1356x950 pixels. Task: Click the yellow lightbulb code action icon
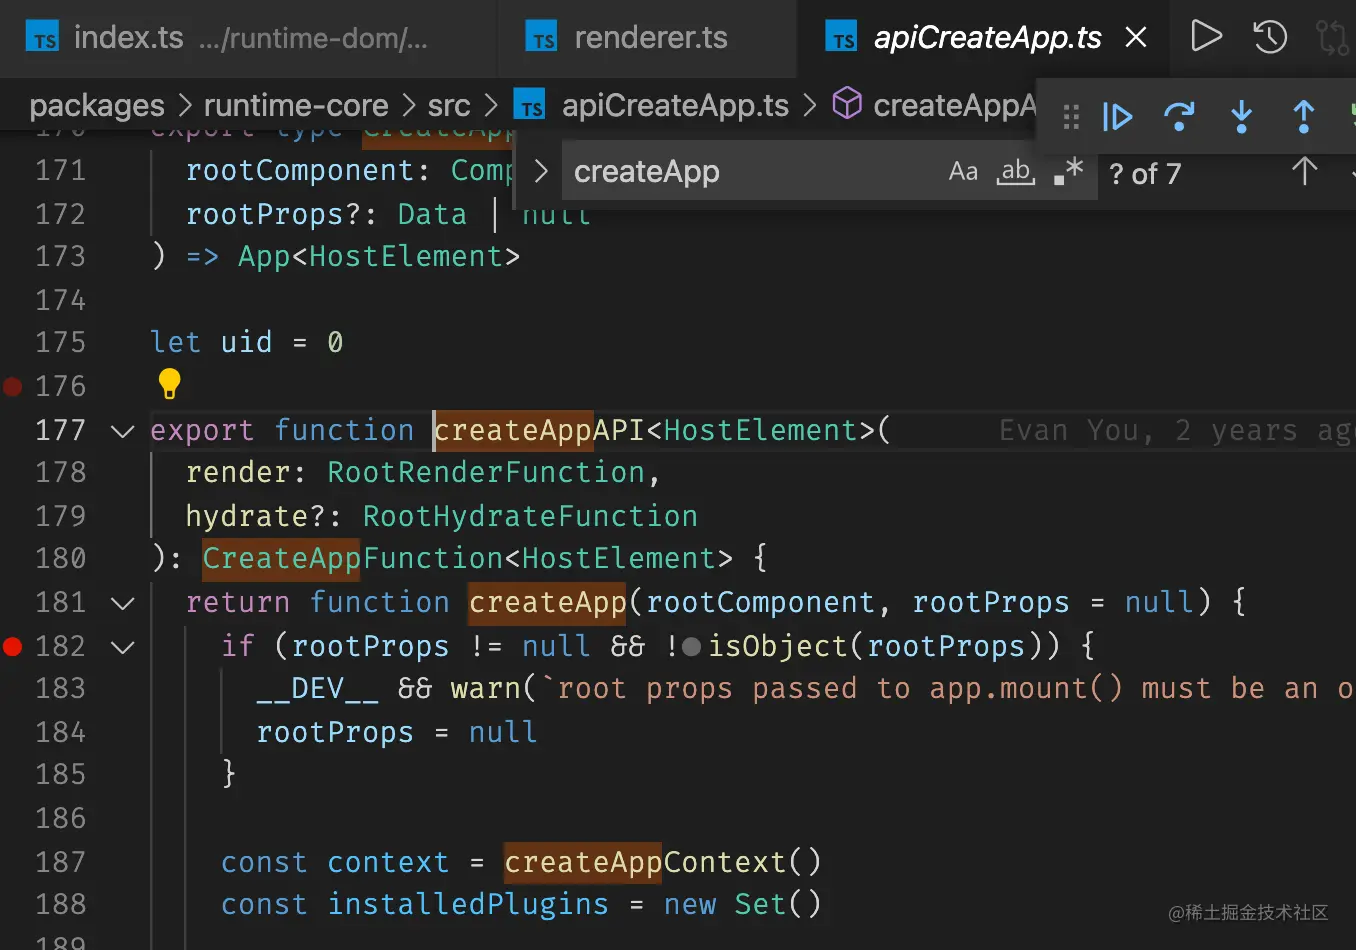coord(169,384)
